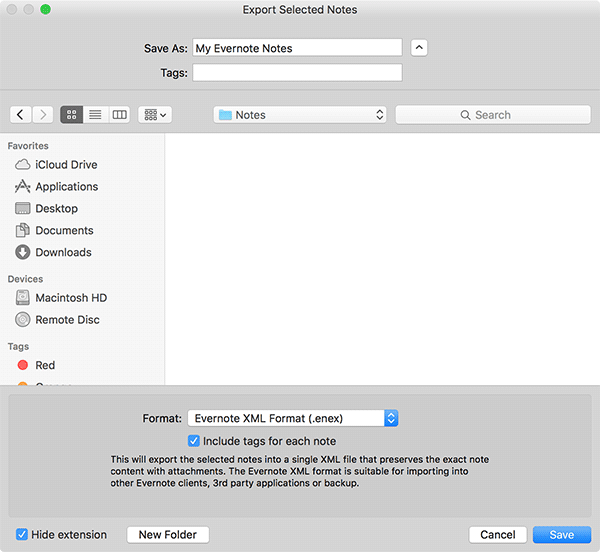
Task: Click the Cancel button
Action: [x=497, y=535]
